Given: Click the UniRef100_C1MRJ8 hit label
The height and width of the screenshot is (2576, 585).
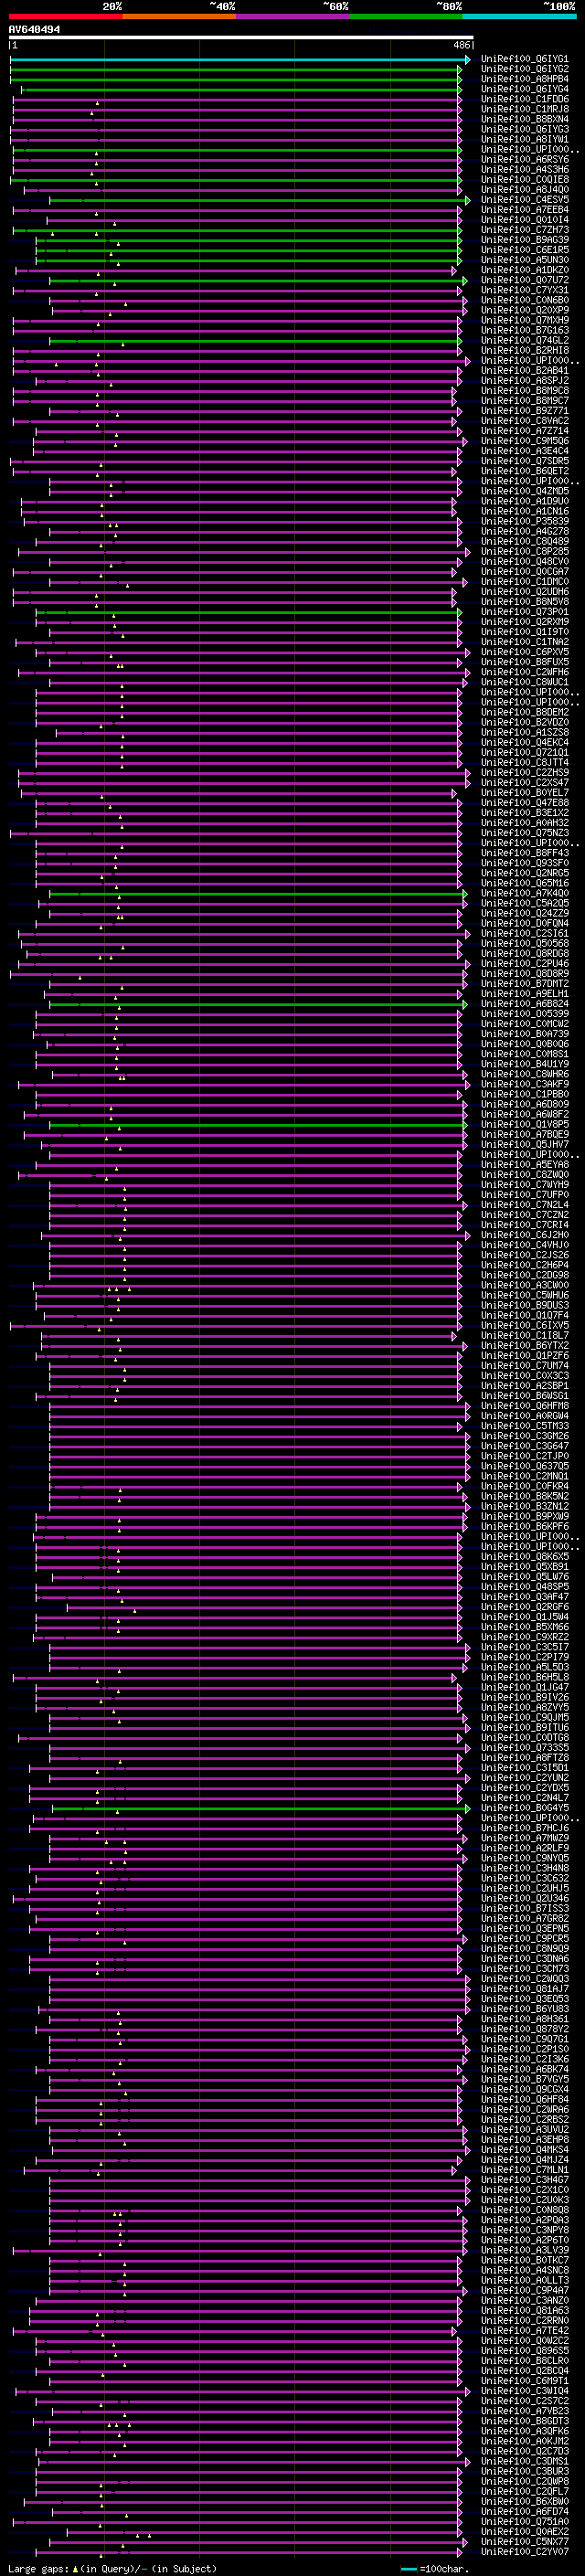Looking at the screenshot, I should 524,109.
